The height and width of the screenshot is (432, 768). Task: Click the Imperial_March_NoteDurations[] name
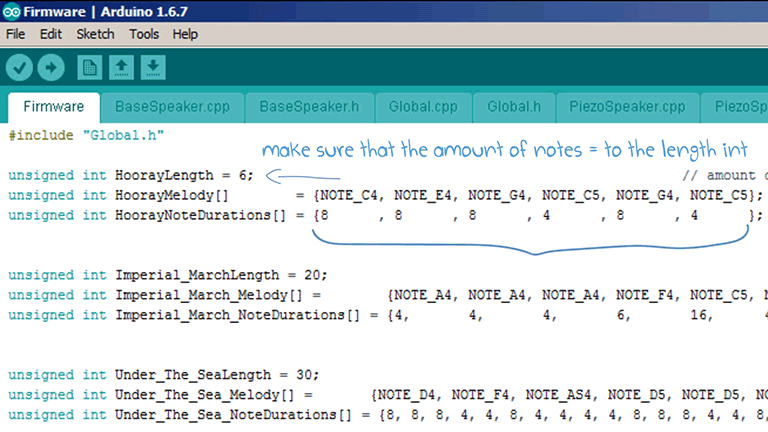tap(238, 315)
